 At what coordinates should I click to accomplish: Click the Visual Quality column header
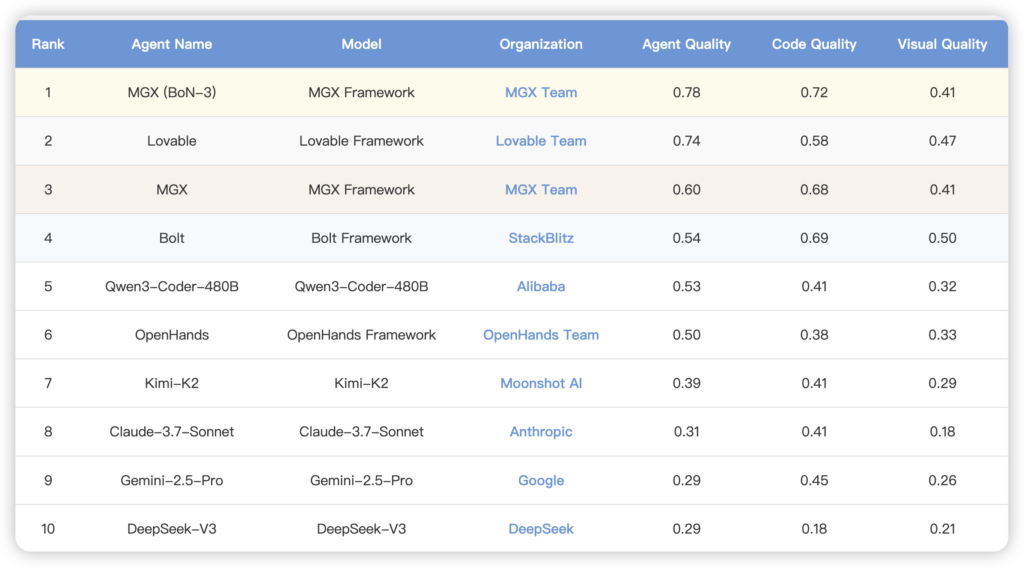[942, 44]
